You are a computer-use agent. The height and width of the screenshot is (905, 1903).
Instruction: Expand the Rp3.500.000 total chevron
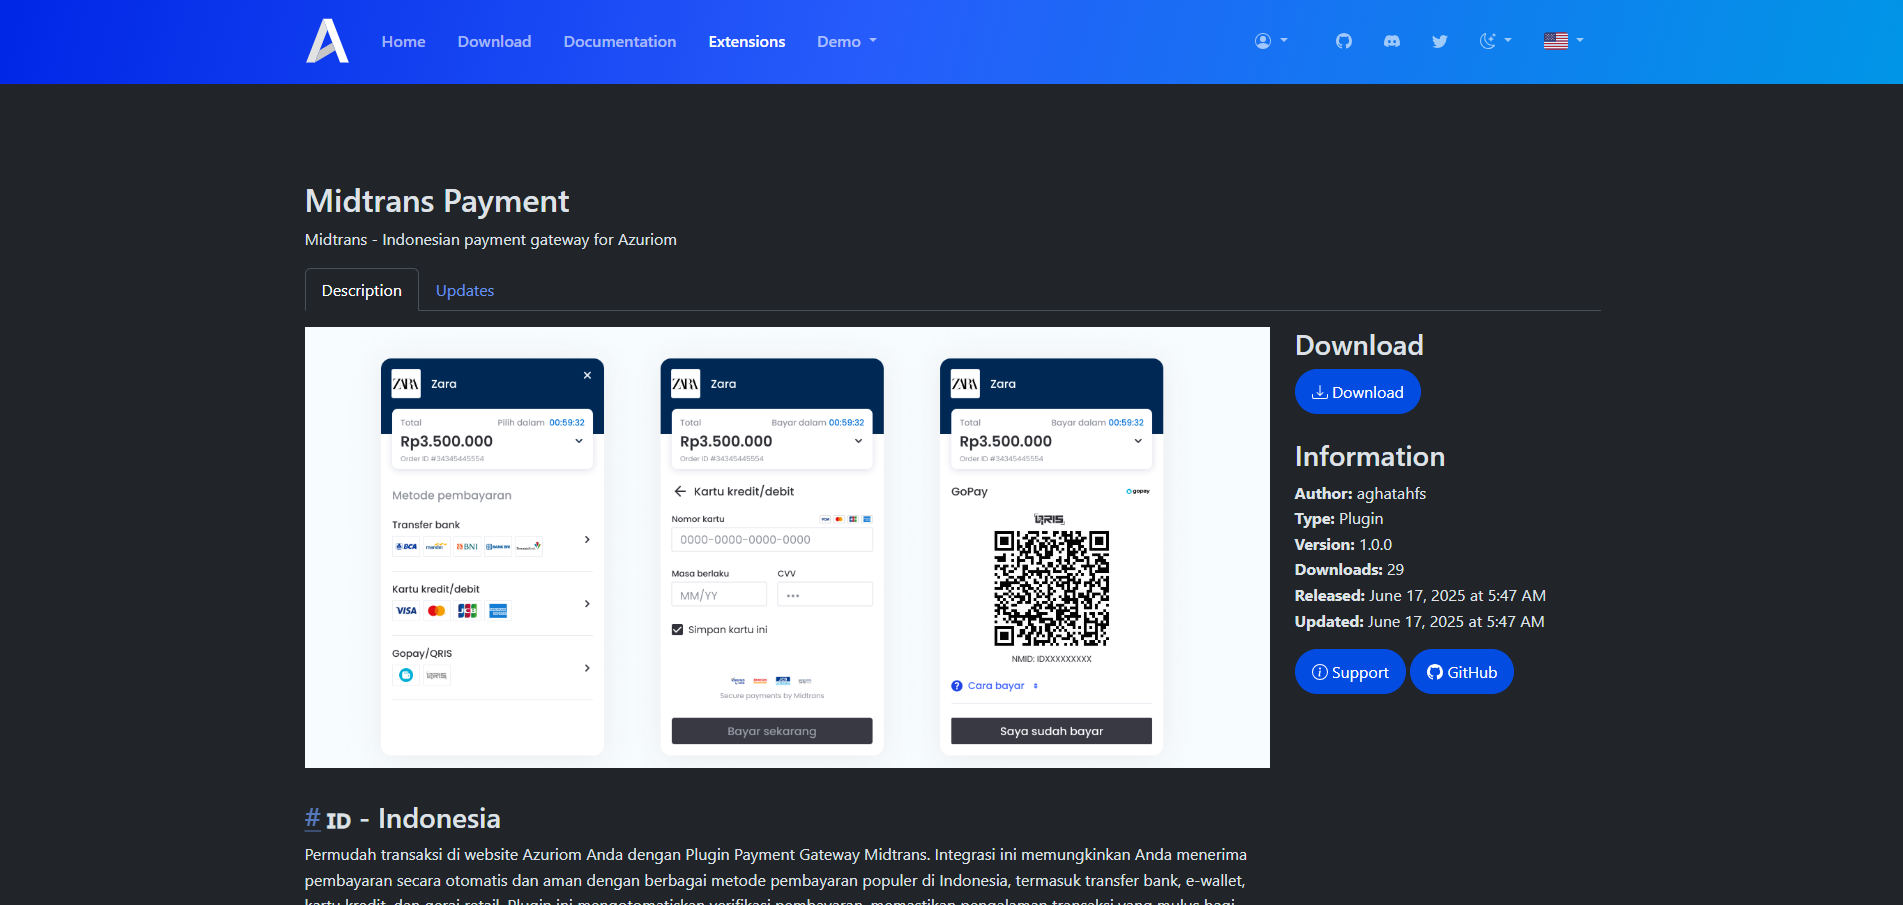pyautogui.click(x=579, y=440)
